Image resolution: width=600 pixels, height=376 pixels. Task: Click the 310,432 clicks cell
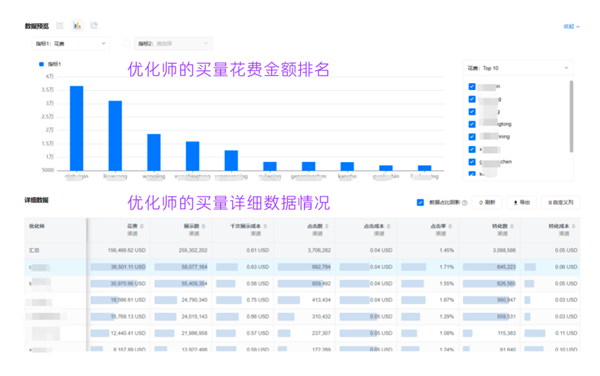[x=321, y=316]
